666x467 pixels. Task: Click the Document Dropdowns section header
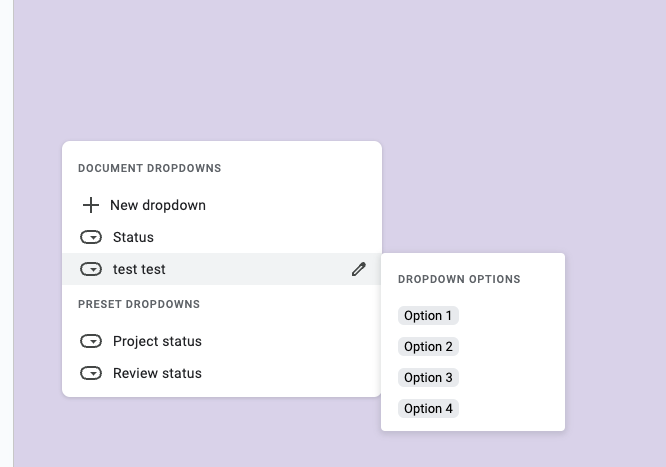click(x=149, y=168)
